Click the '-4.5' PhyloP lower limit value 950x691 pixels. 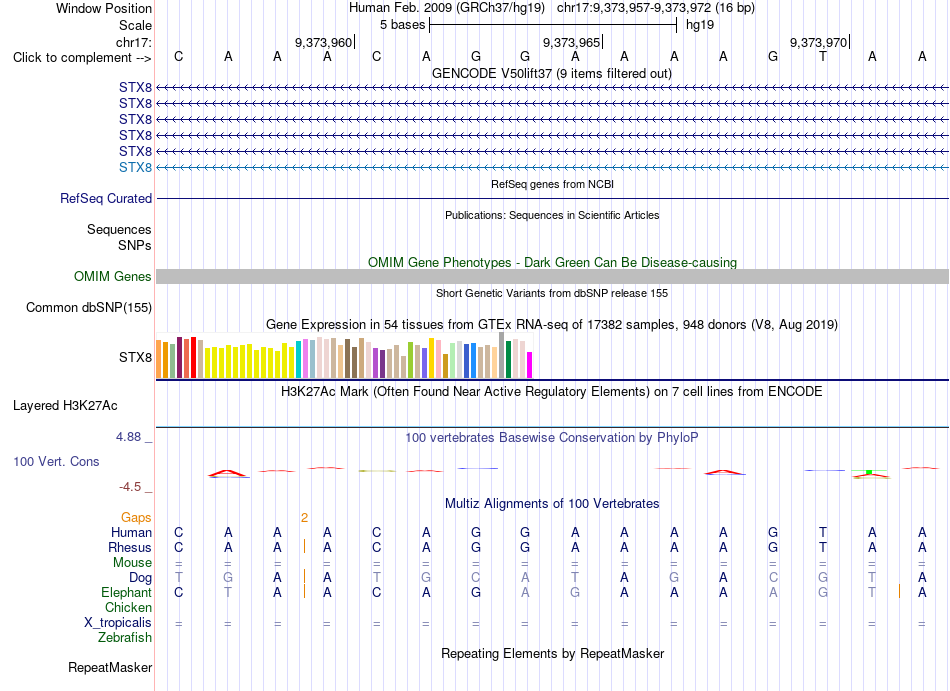click(130, 487)
